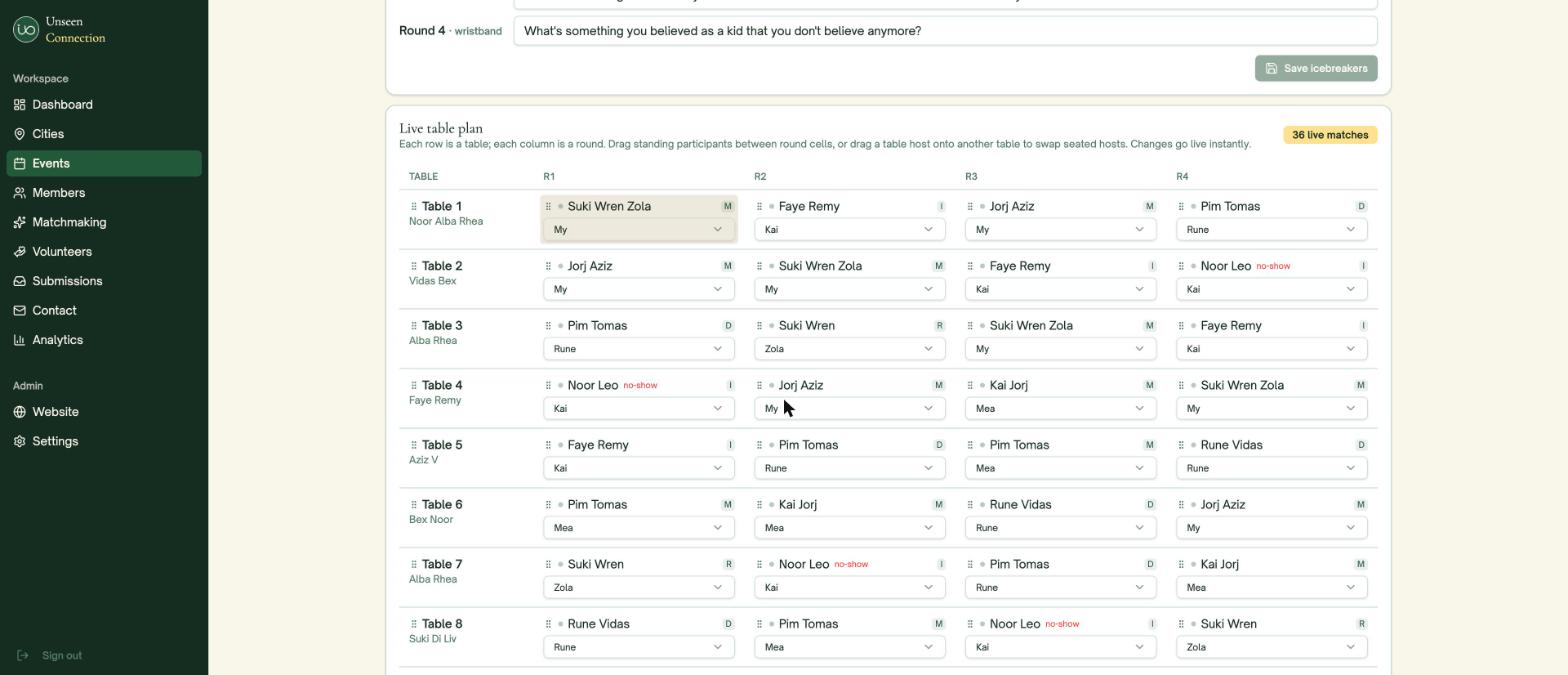Open Table 8 R2 dropdown showing Mea
The height and width of the screenshot is (675, 1568).
850,647
